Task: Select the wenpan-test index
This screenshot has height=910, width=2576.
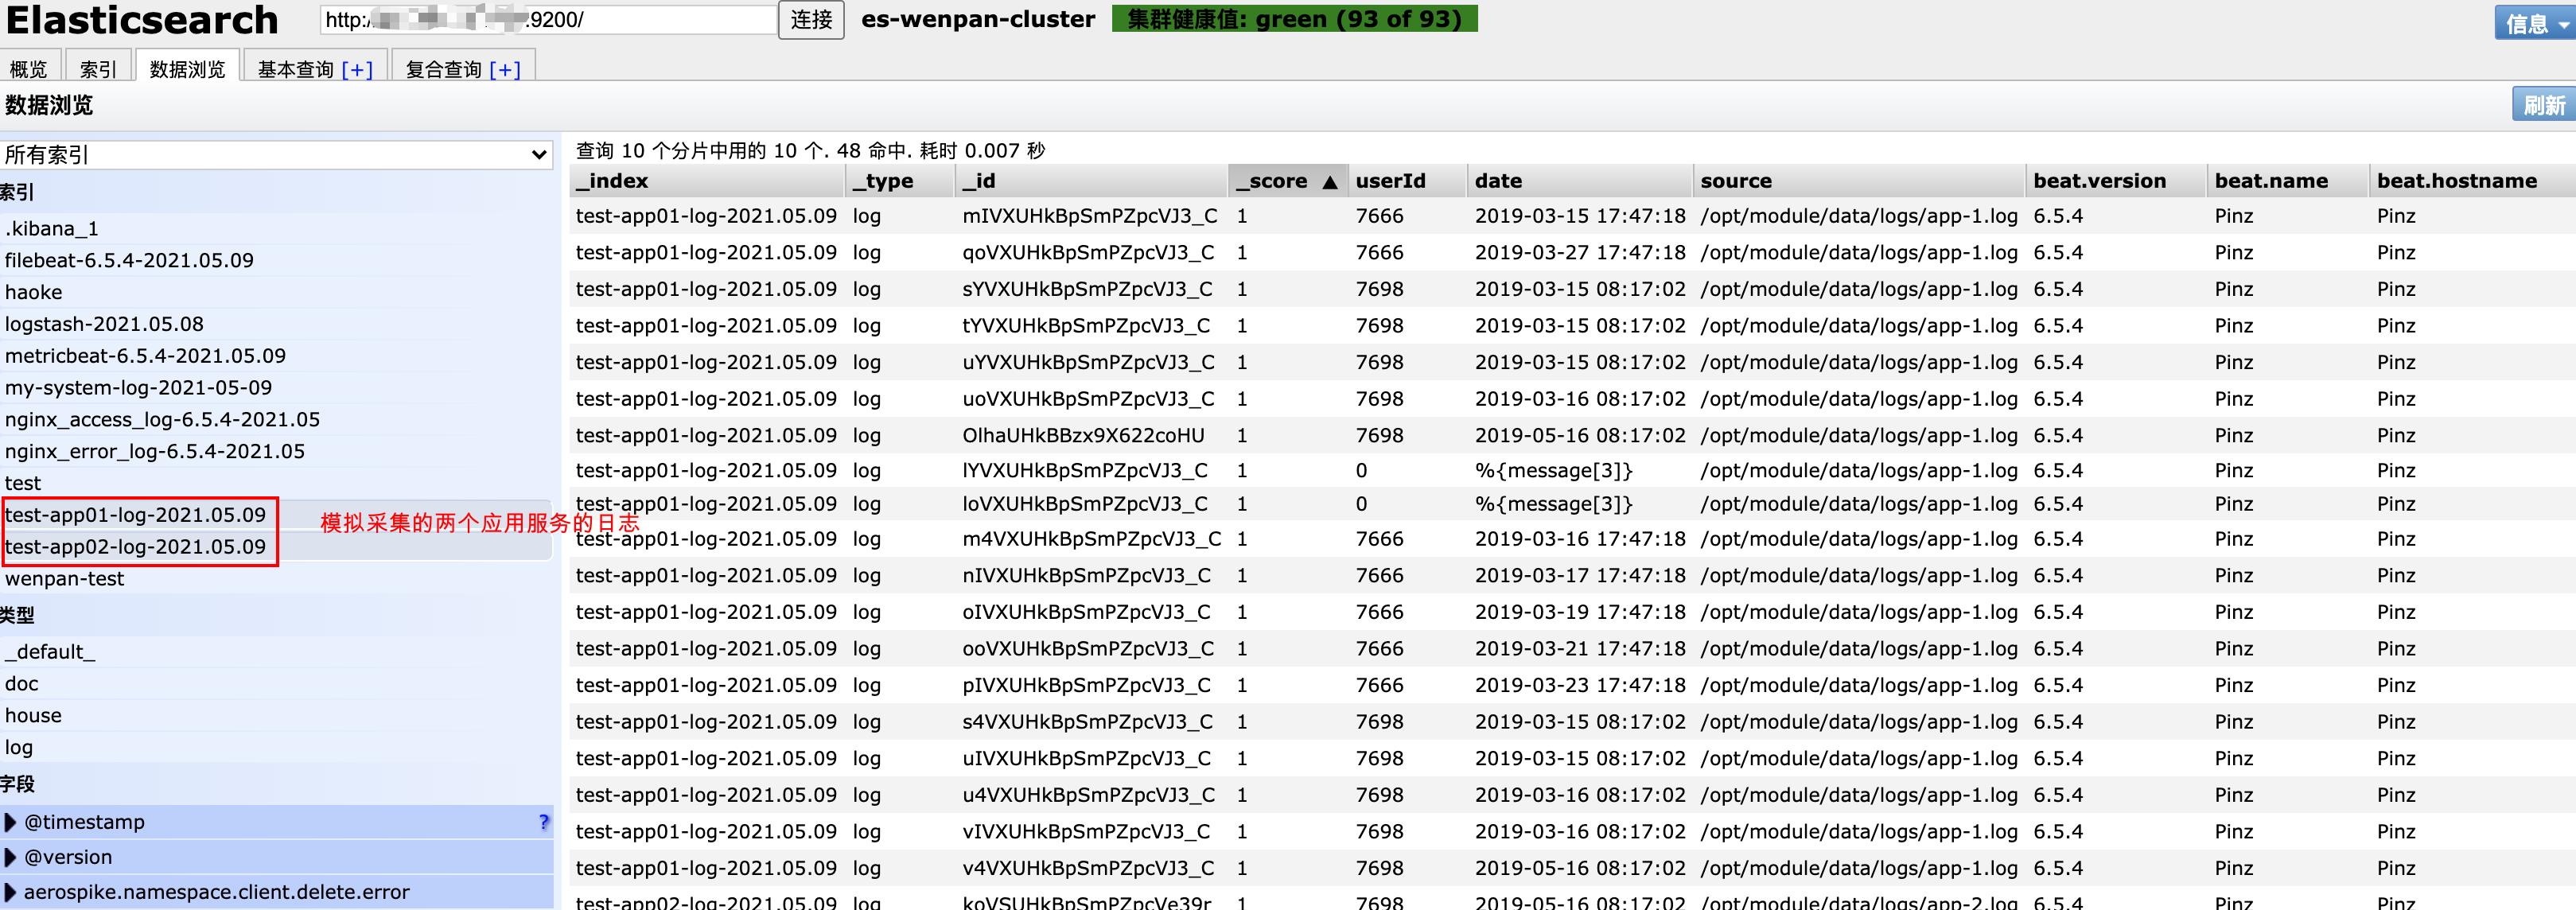Action: [x=276, y=579]
